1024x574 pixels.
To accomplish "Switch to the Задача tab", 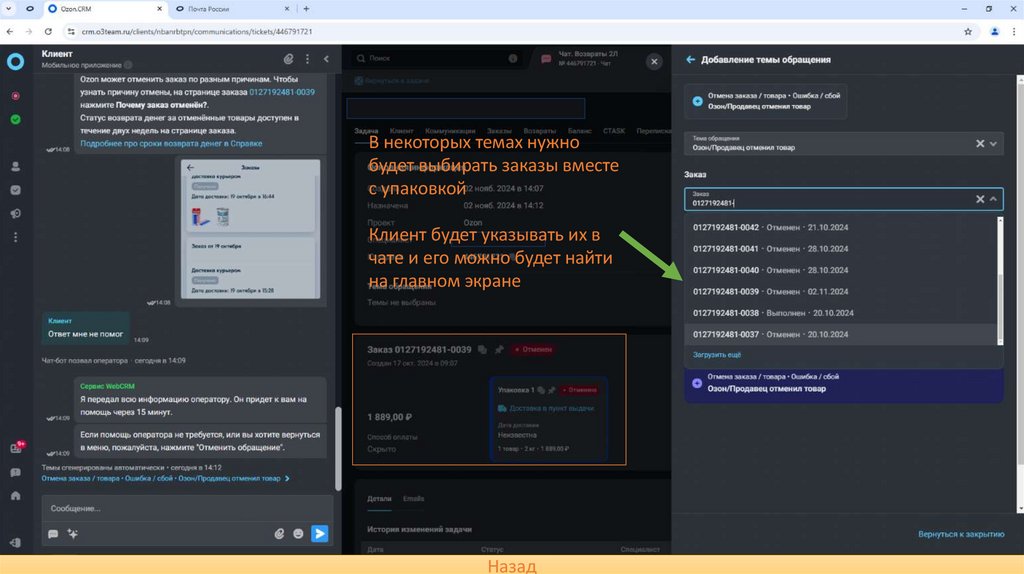I will pyautogui.click(x=366, y=131).
